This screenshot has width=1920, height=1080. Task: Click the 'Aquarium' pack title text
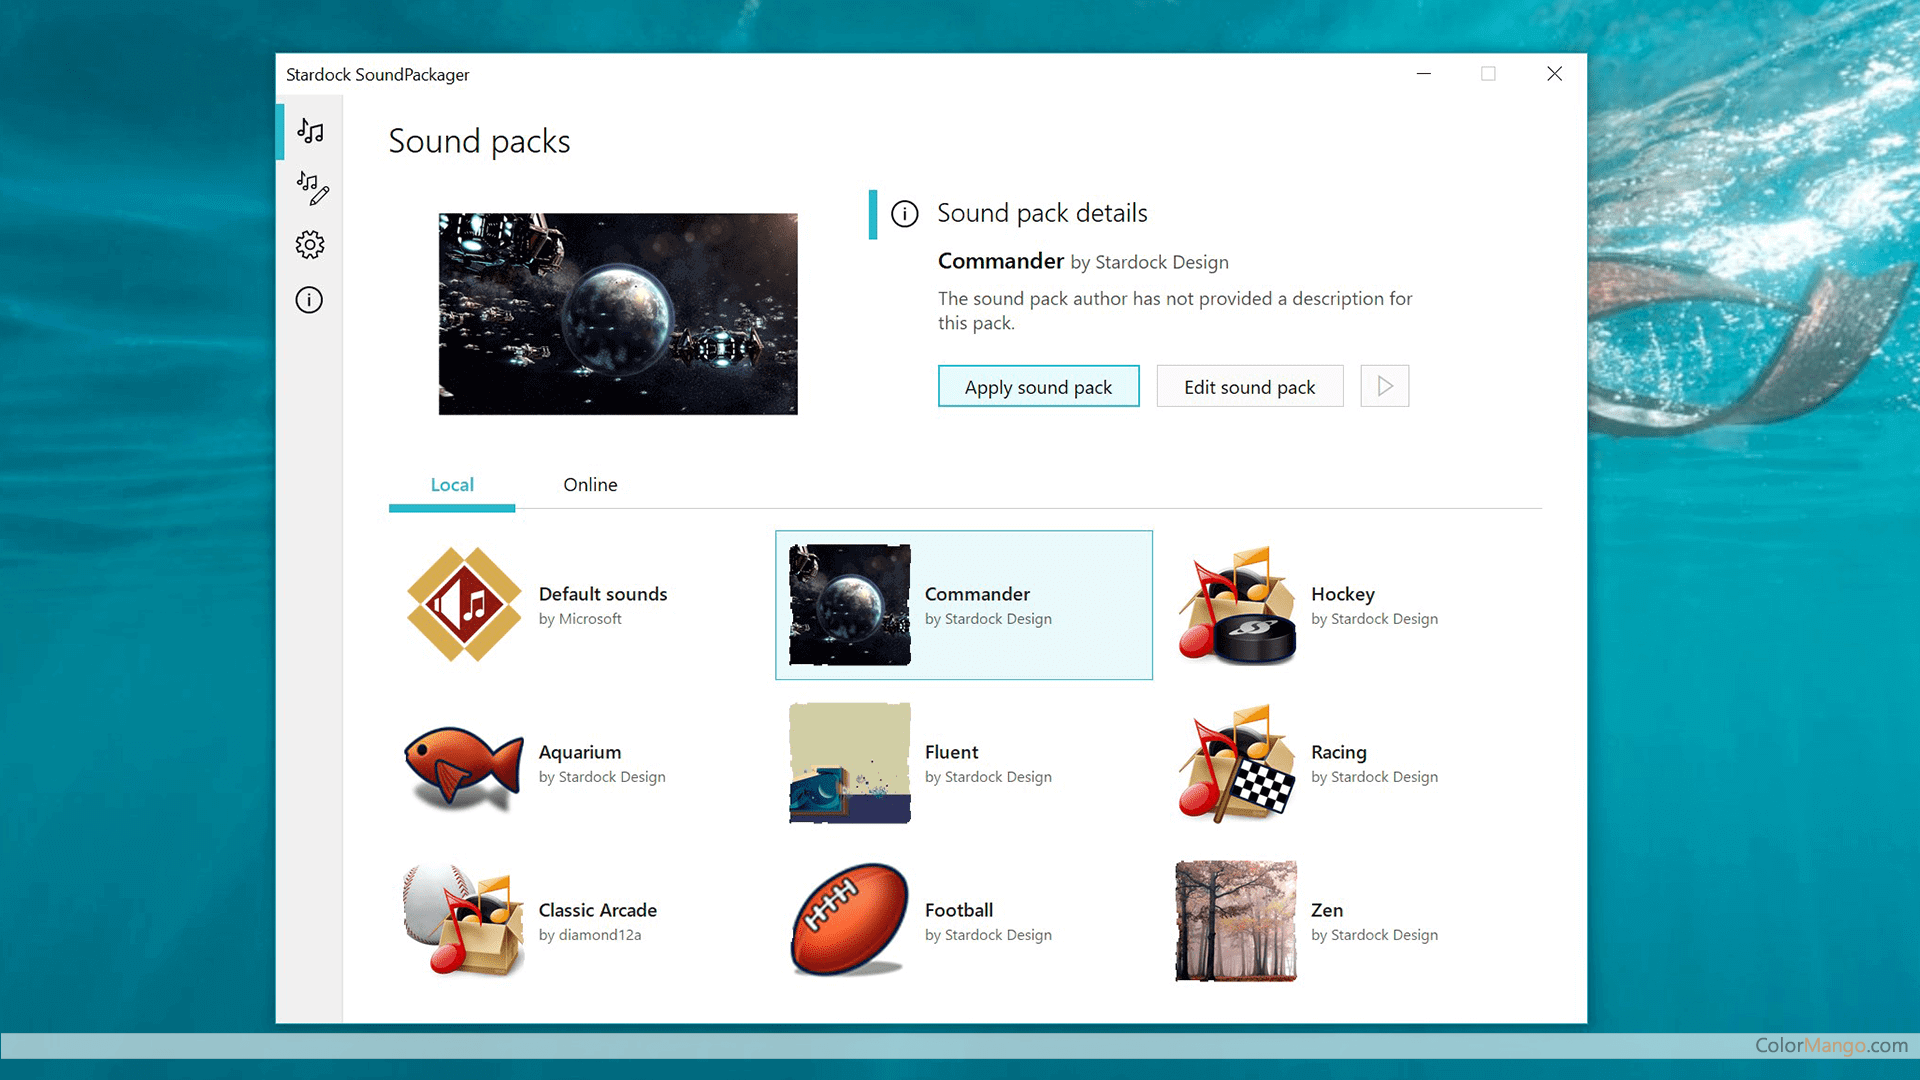tap(580, 752)
